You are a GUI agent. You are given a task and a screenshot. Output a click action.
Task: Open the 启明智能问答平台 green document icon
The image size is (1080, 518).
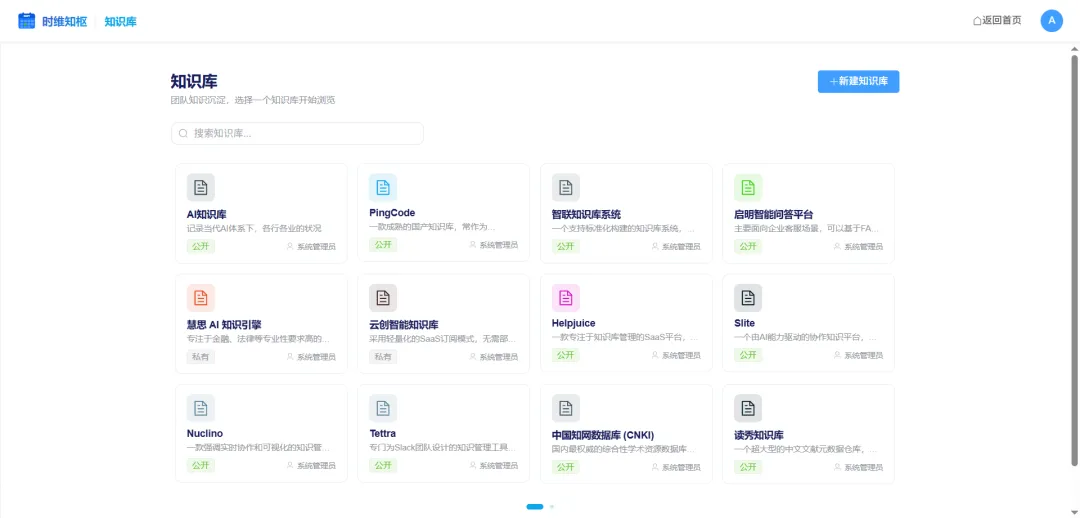748,187
